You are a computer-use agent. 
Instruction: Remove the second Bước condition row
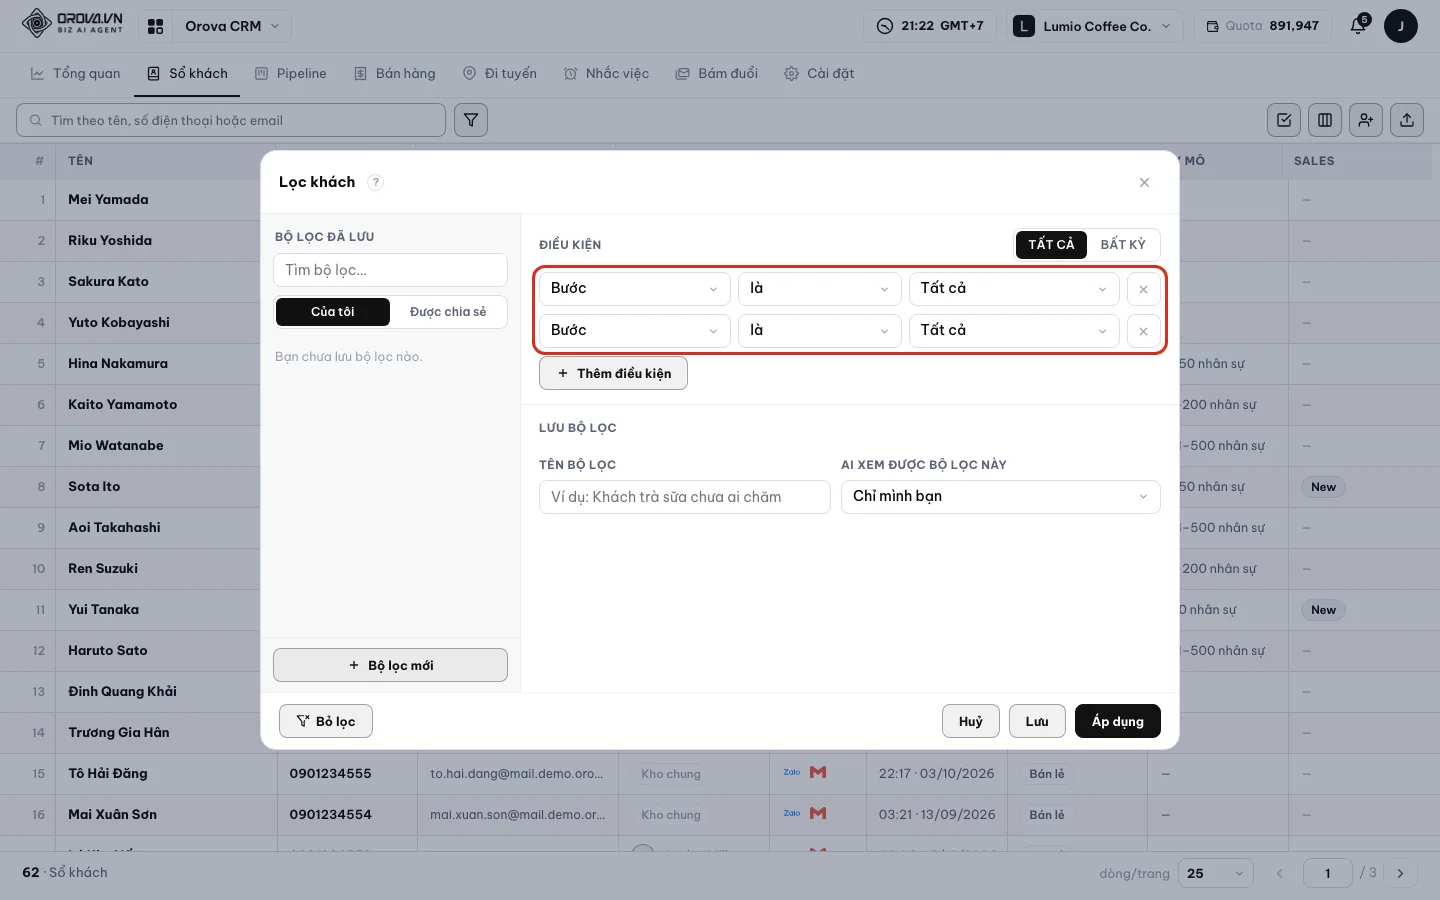pyautogui.click(x=1143, y=331)
